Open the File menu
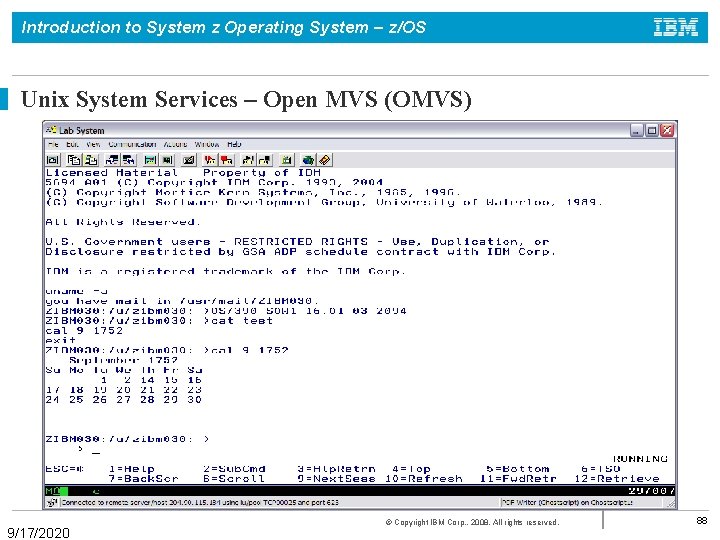The height and width of the screenshot is (540, 720). pos(53,144)
